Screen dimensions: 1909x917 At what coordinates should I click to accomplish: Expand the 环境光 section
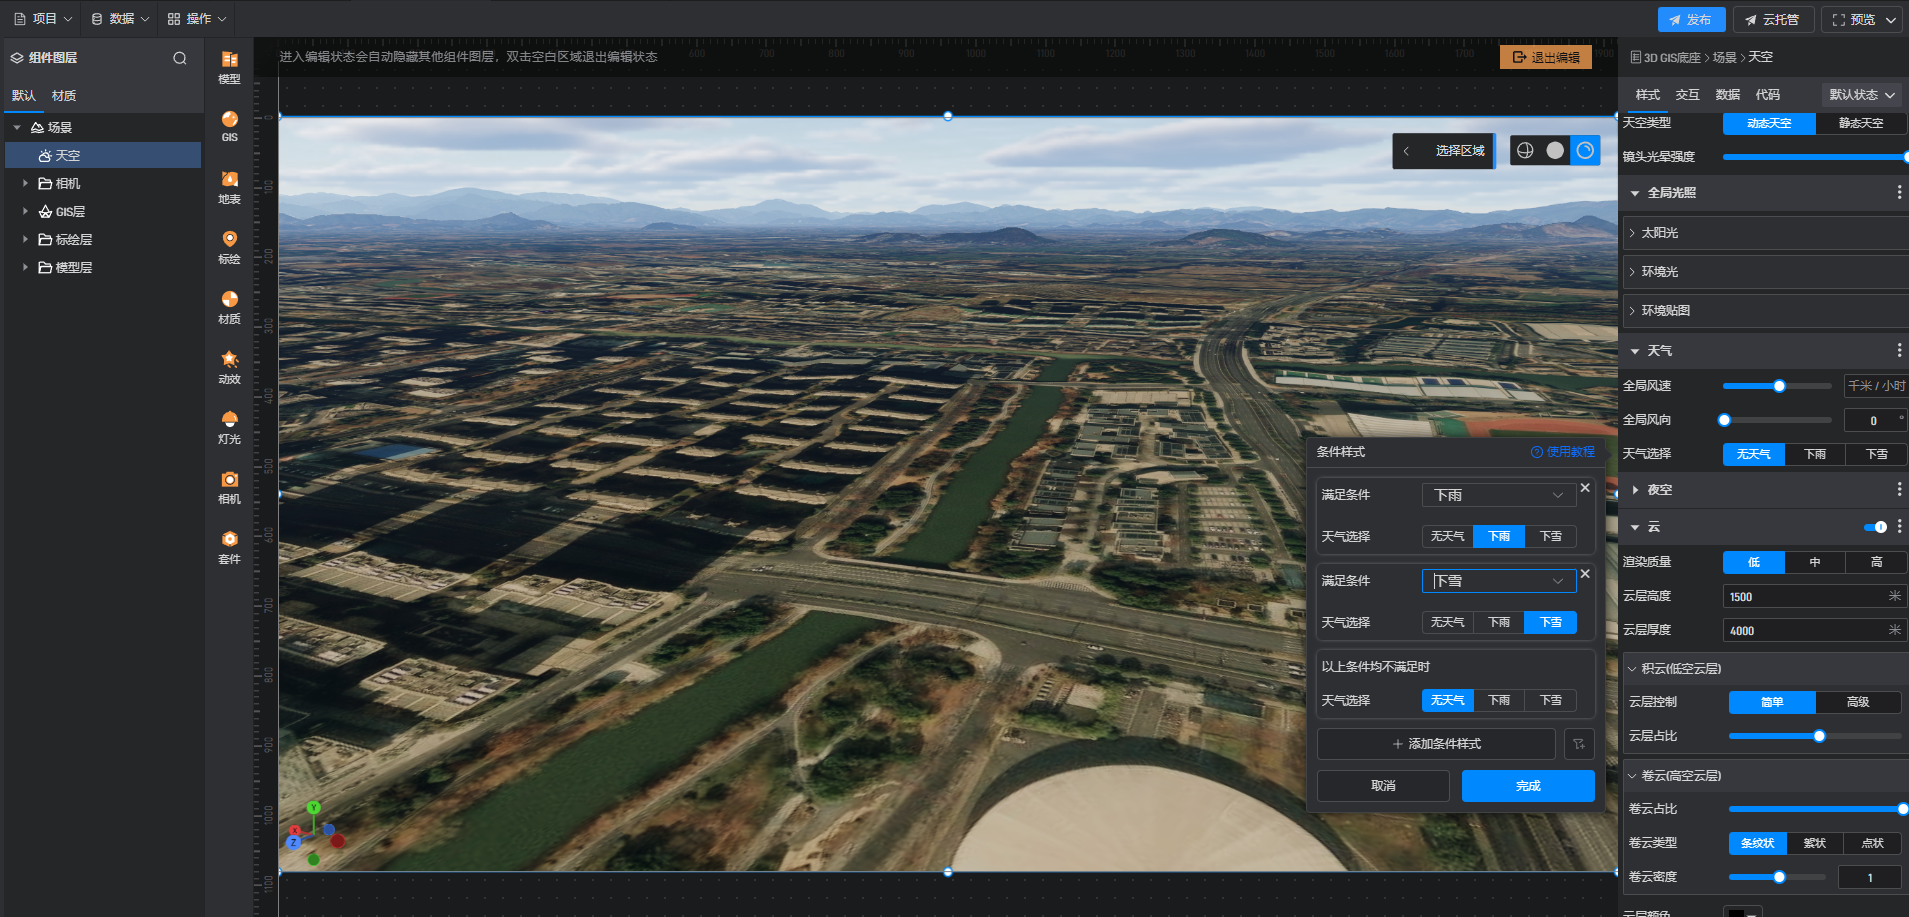(1766, 272)
